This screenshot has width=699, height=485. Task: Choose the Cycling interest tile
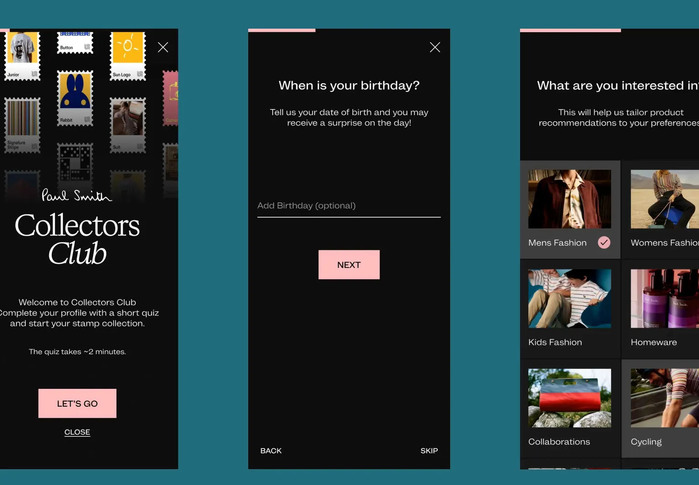point(664,407)
